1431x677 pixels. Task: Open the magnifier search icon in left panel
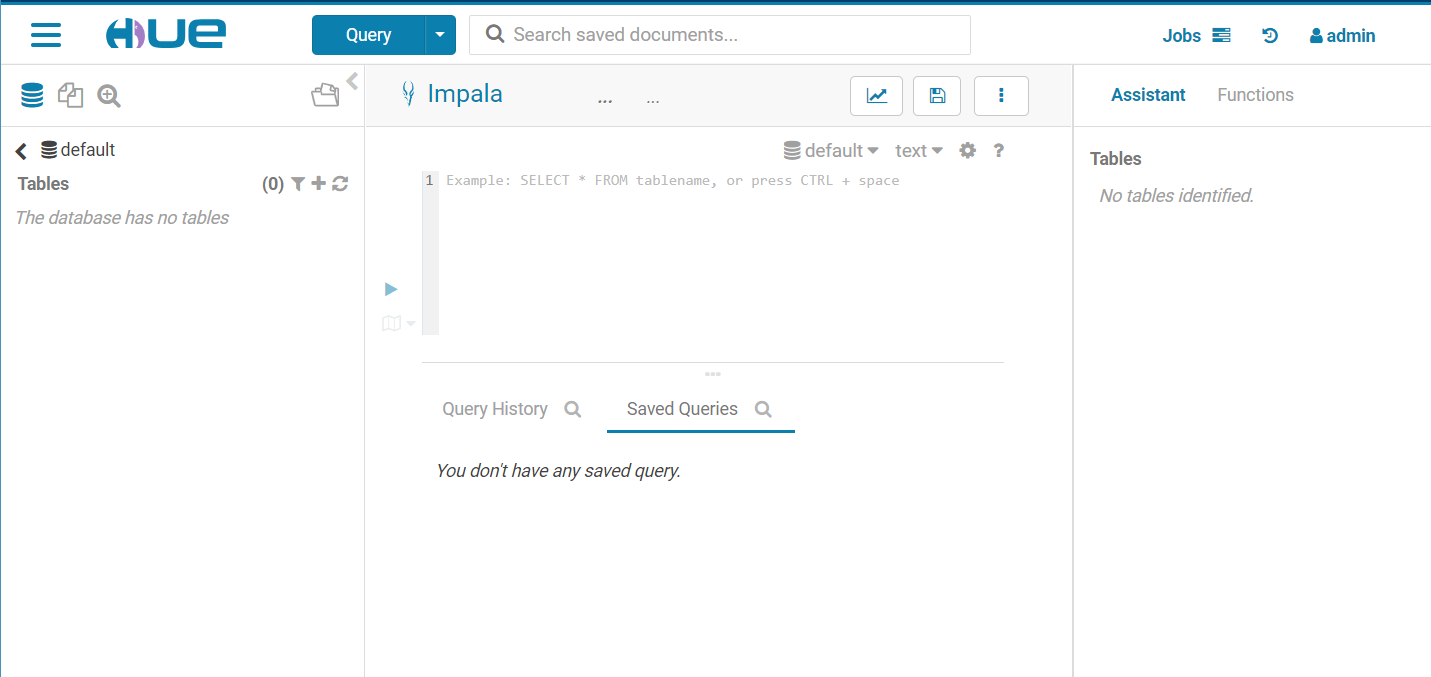tap(109, 96)
